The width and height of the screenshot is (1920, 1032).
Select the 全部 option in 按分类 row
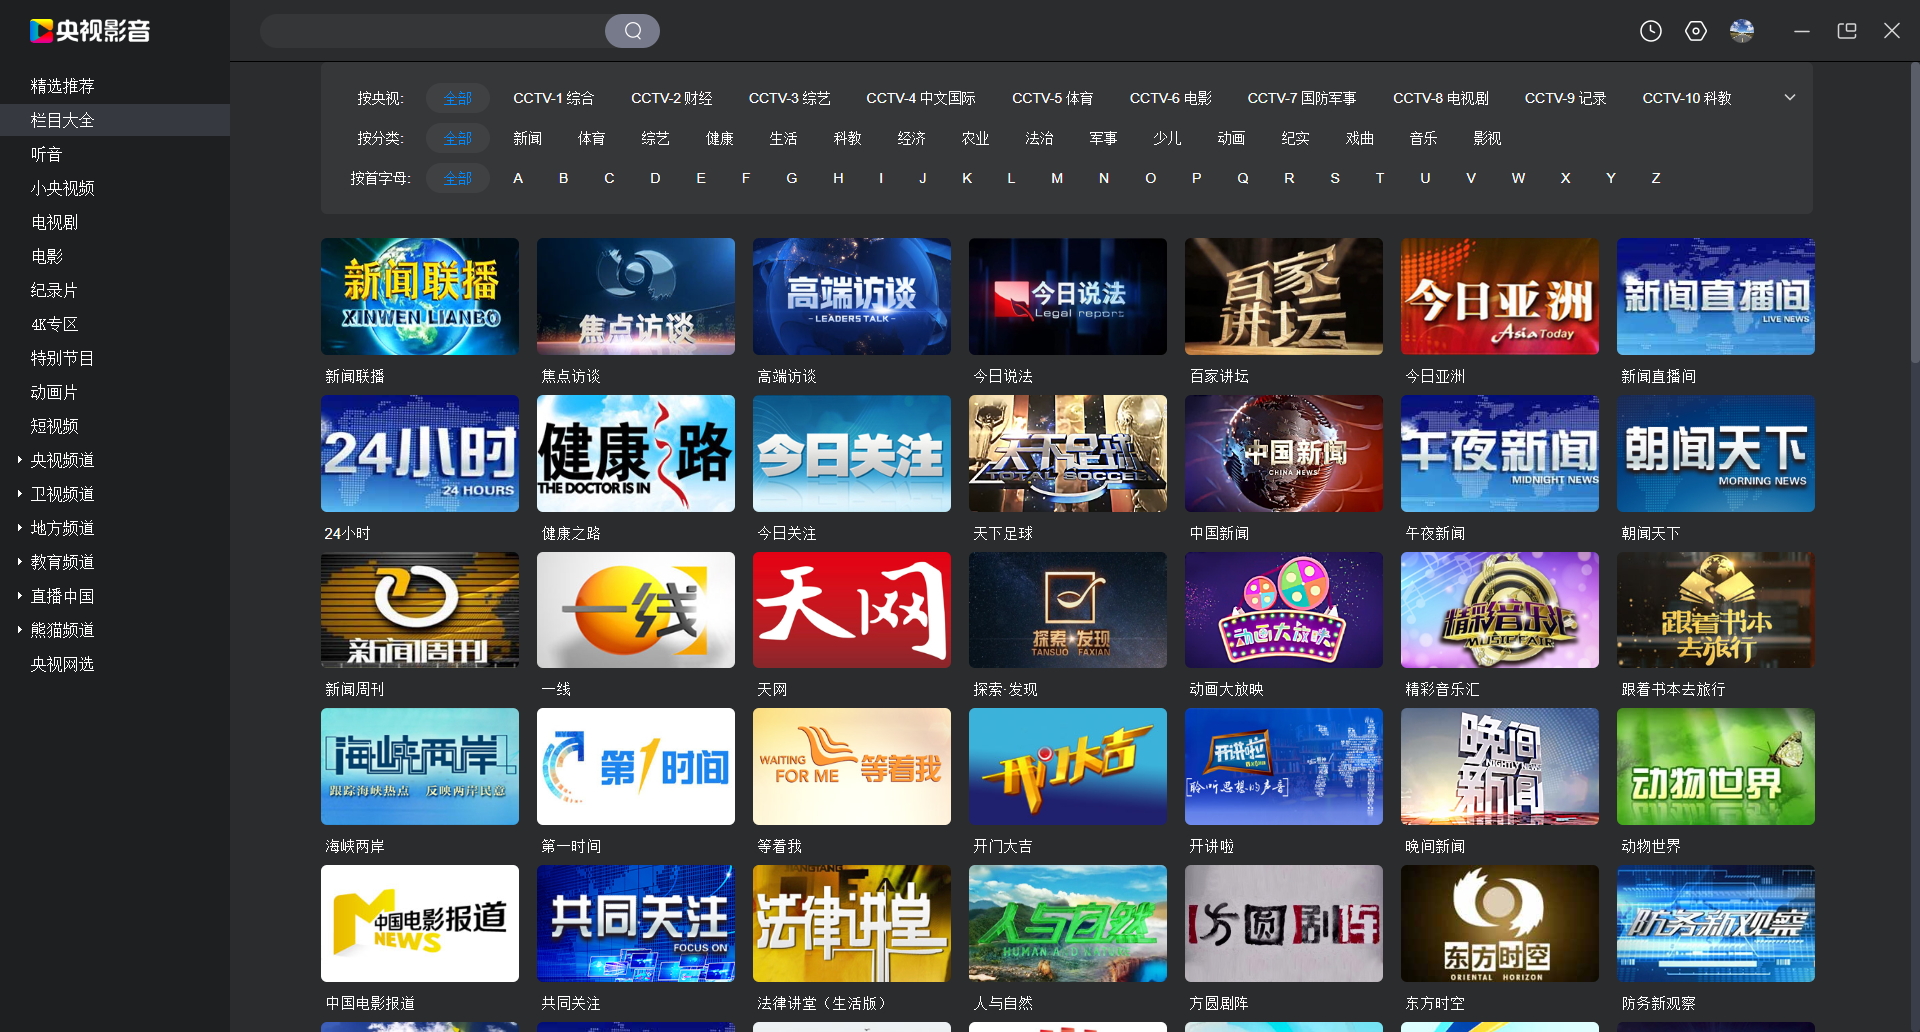pyautogui.click(x=457, y=138)
